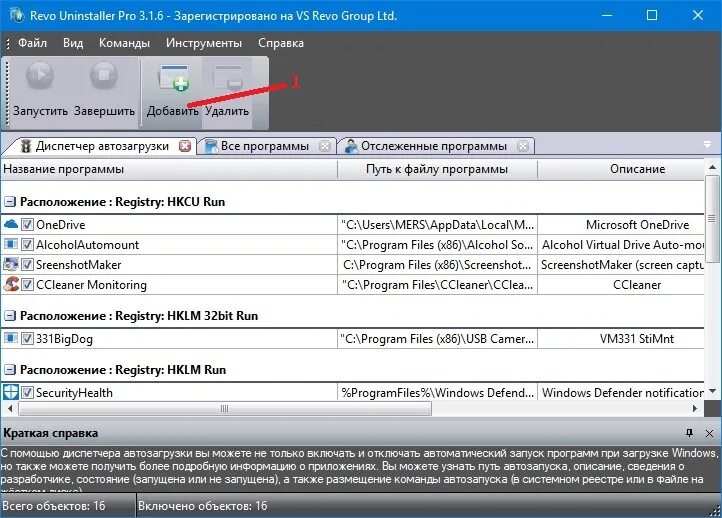Open the Инструменты menu
Image resolution: width=722 pixels, height=518 pixels.
204,43
